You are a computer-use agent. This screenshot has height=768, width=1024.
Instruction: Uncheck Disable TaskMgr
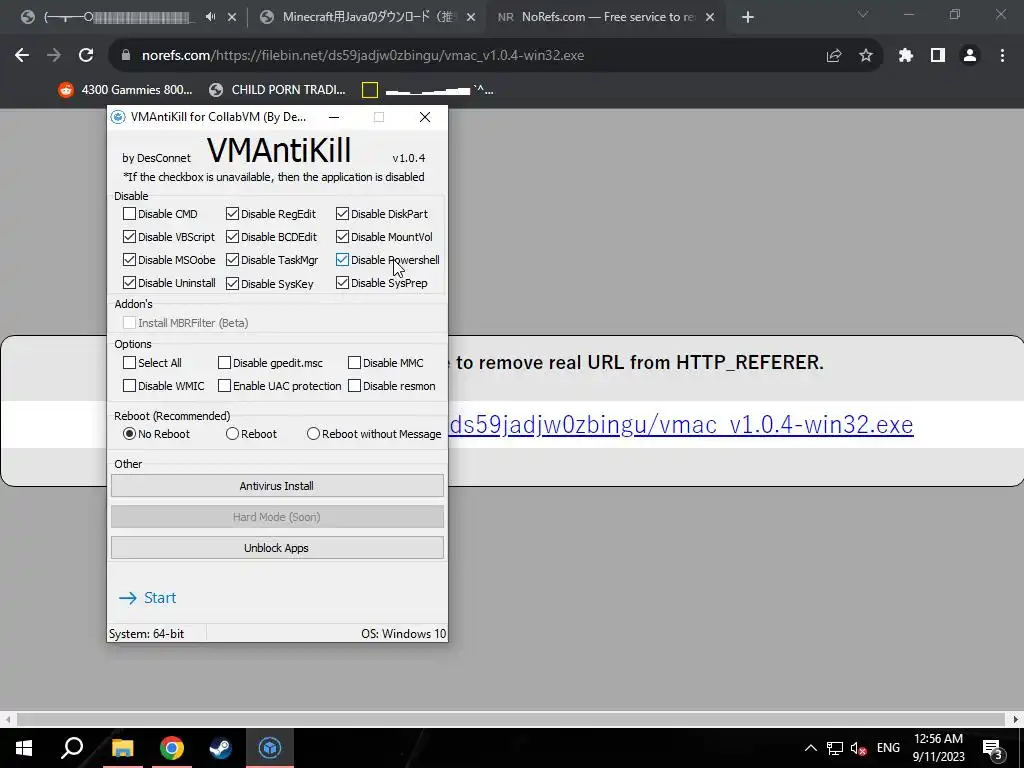232,259
